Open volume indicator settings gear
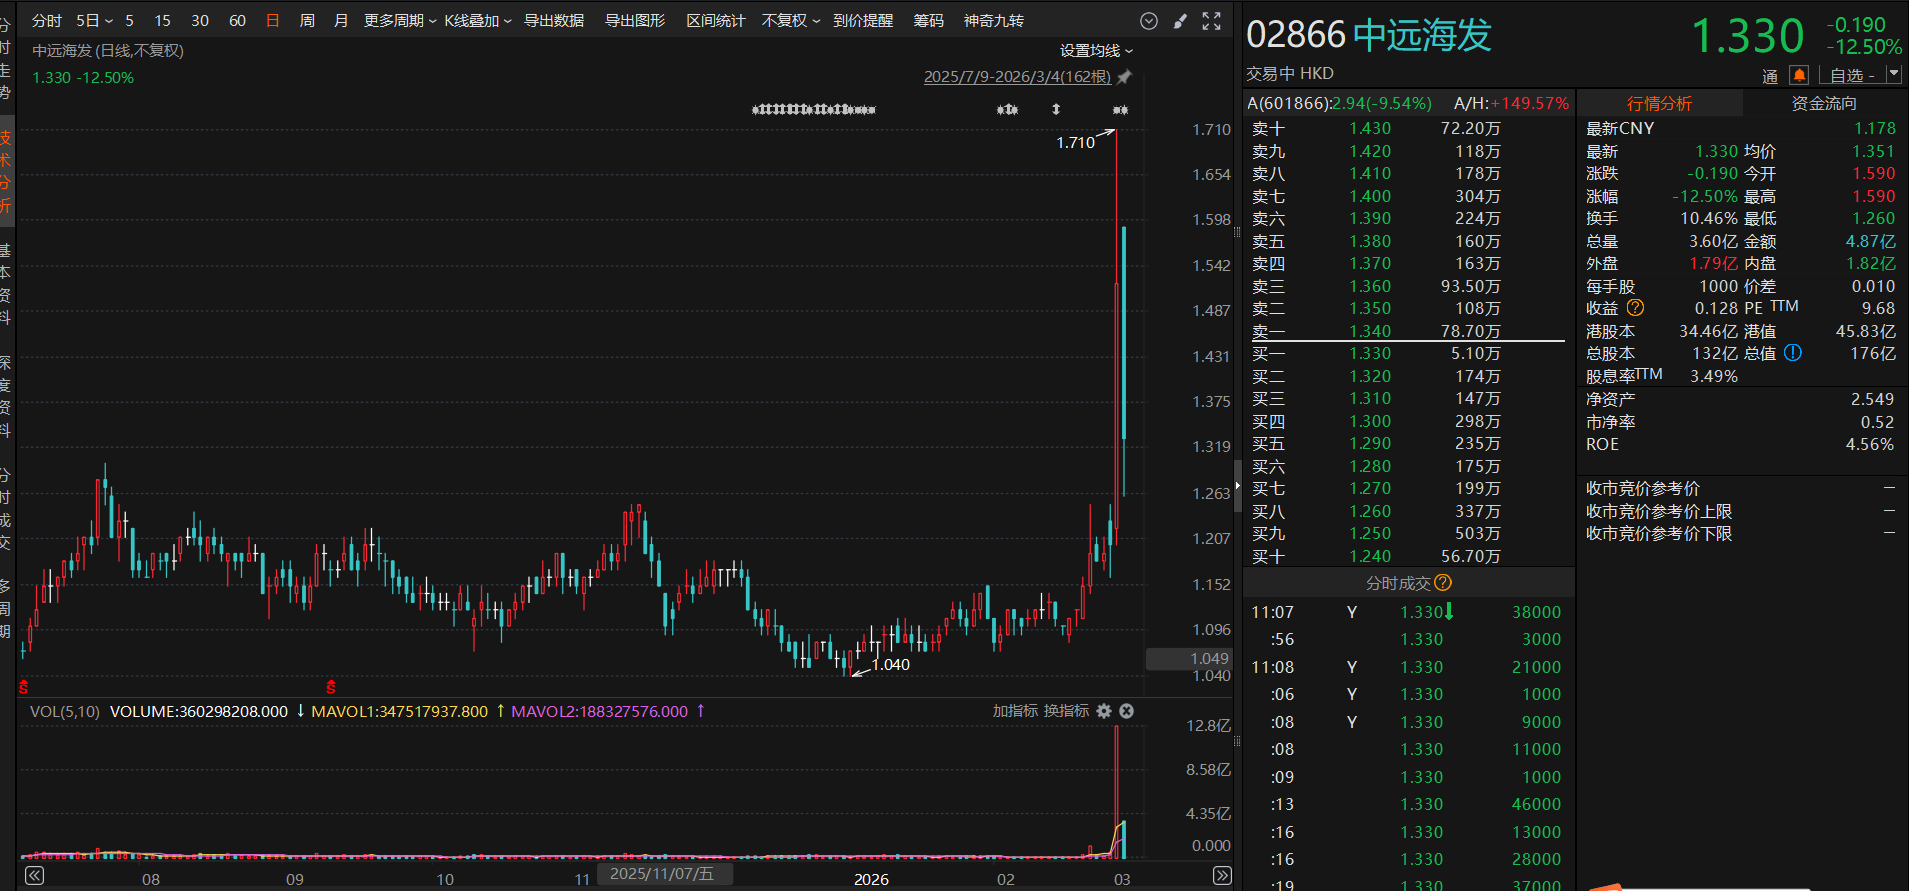This screenshot has width=1909, height=891. (x=1104, y=711)
